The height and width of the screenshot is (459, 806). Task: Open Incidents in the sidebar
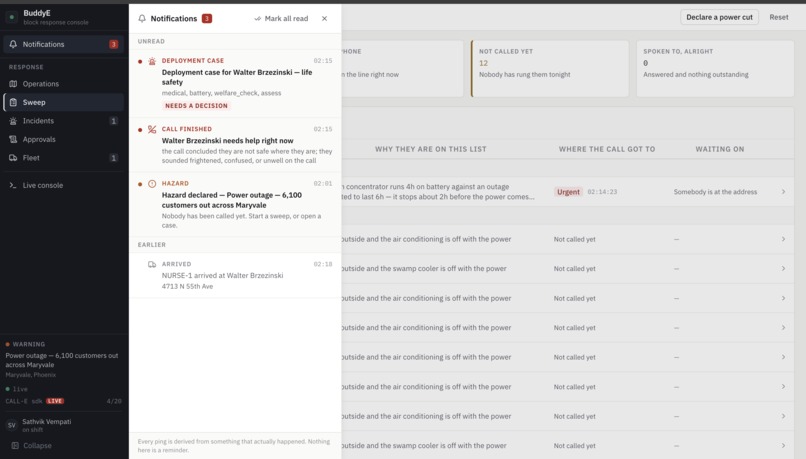[x=64, y=121]
